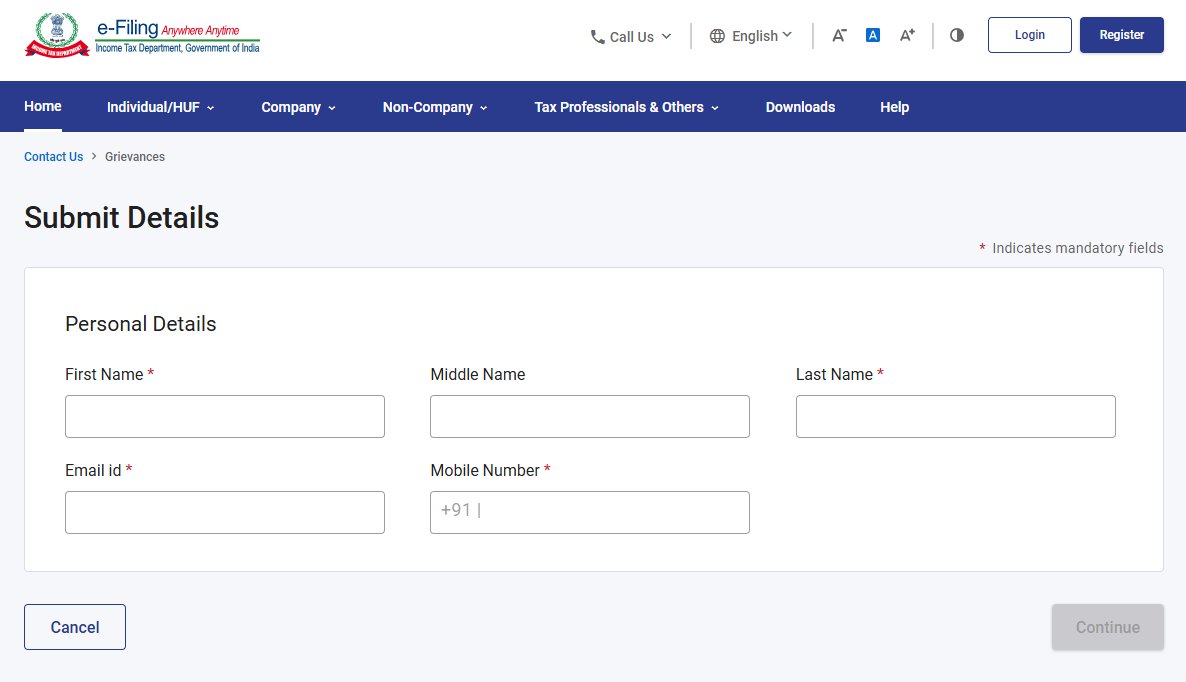Expand the Non-Company menu
This screenshot has width=1186, height=682.
click(435, 107)
